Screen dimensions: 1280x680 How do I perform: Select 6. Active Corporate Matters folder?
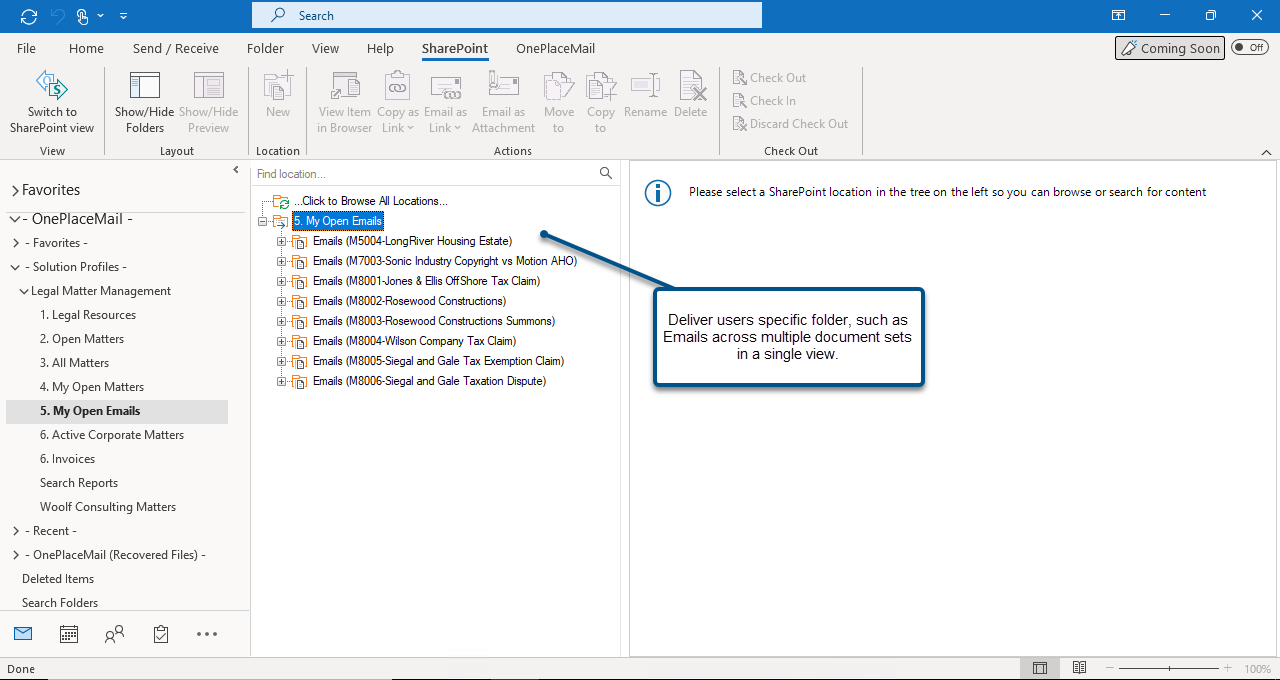[x=112, y=435]
